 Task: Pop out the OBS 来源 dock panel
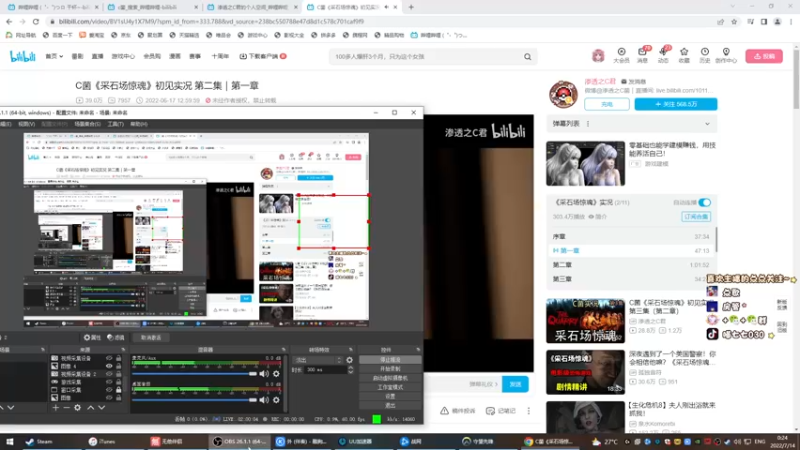tap(123, 349)
